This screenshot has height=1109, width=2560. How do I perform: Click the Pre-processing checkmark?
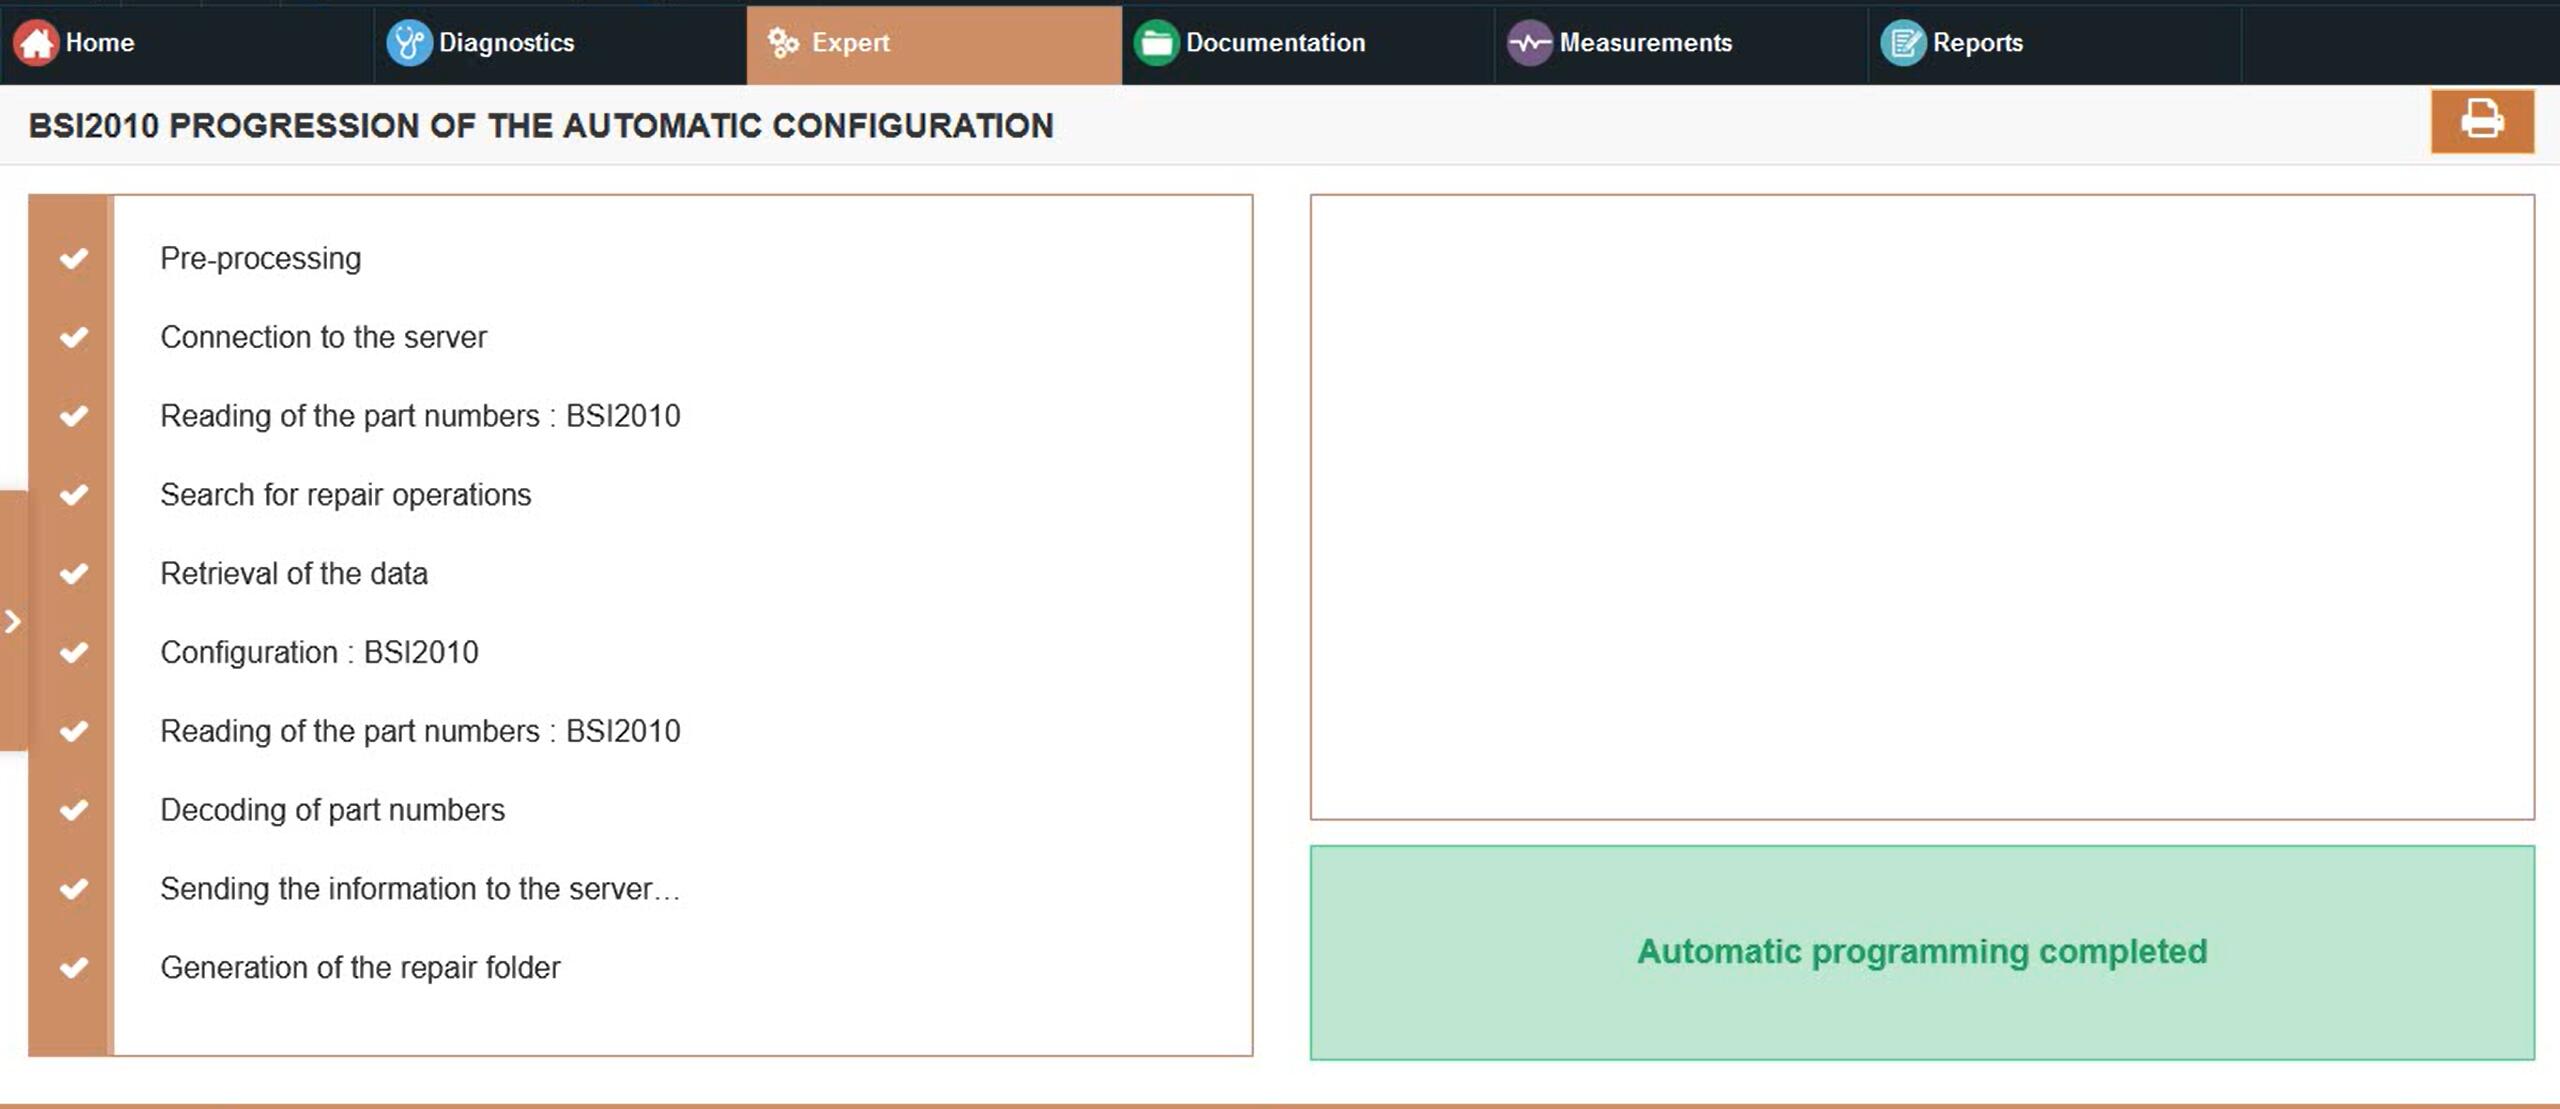(x=73, y=259)
